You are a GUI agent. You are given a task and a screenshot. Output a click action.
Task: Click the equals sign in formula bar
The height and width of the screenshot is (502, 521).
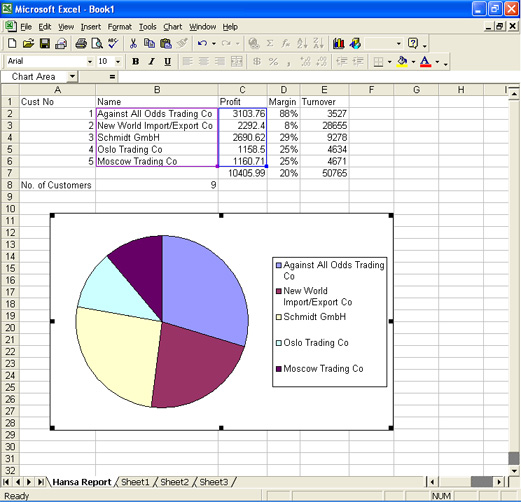tap(112, 77)
